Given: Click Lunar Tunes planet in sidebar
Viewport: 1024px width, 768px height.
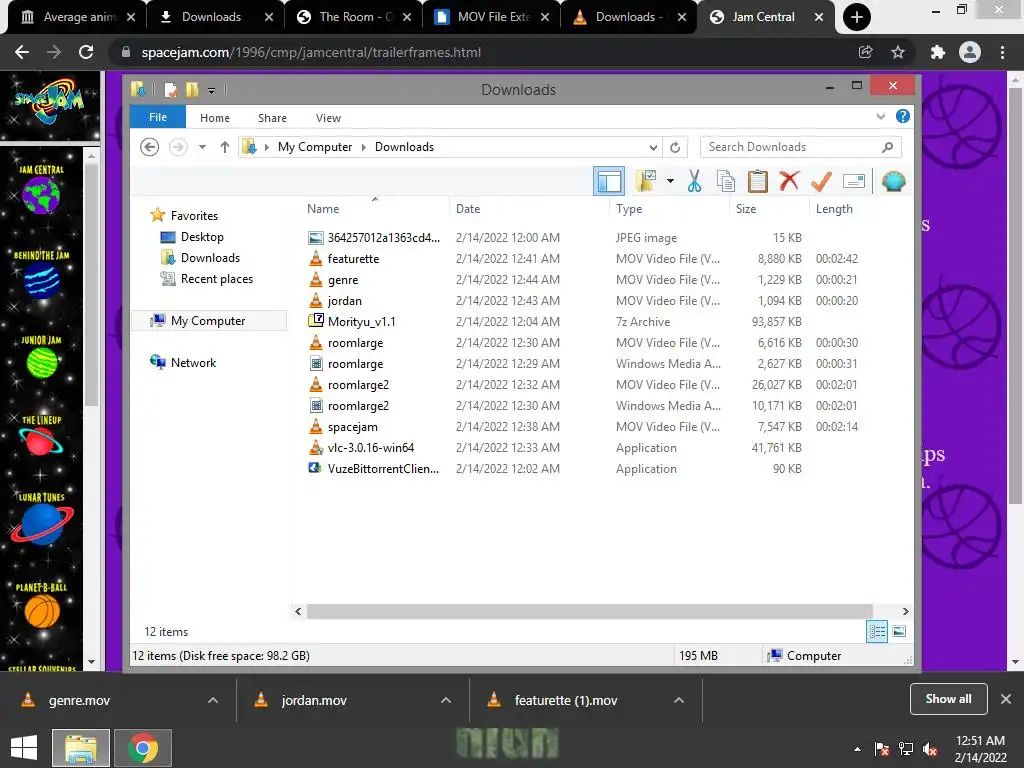Looking at the screenshot, I should click(42, 524).
